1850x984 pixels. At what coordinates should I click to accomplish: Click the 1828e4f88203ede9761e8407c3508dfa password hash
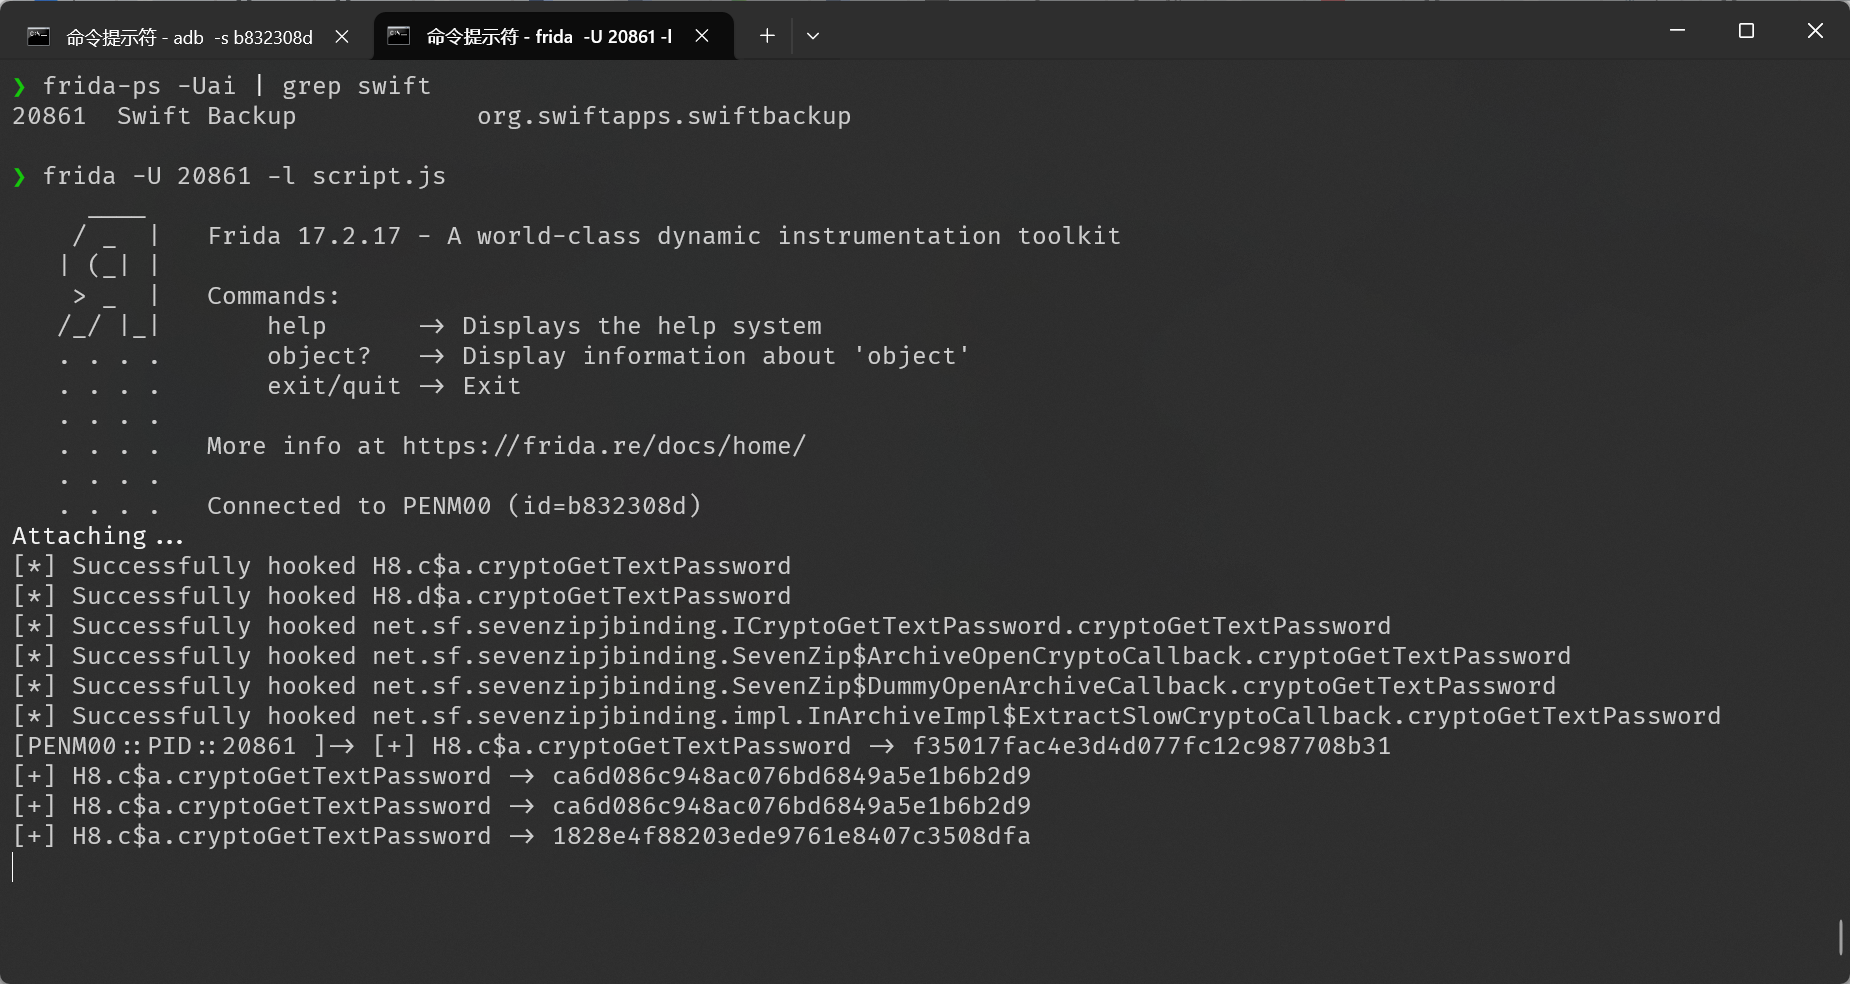(x=791, y=836)
